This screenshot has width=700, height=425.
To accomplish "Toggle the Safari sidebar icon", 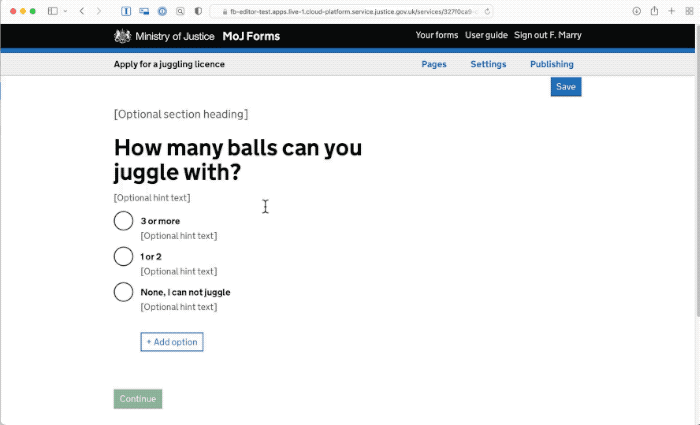I will click(x=53, y=11).
